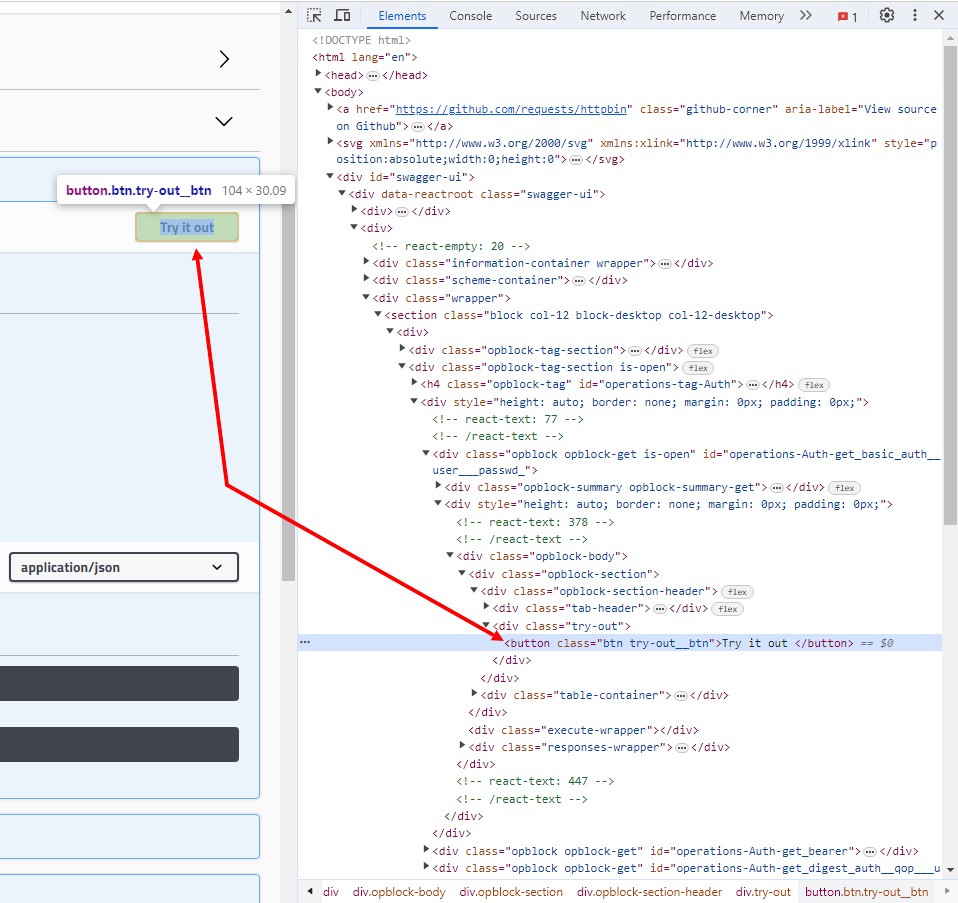Open the application/json content type dropdown
This screenshot has width=958, height=903.
(x=123, y=567)
